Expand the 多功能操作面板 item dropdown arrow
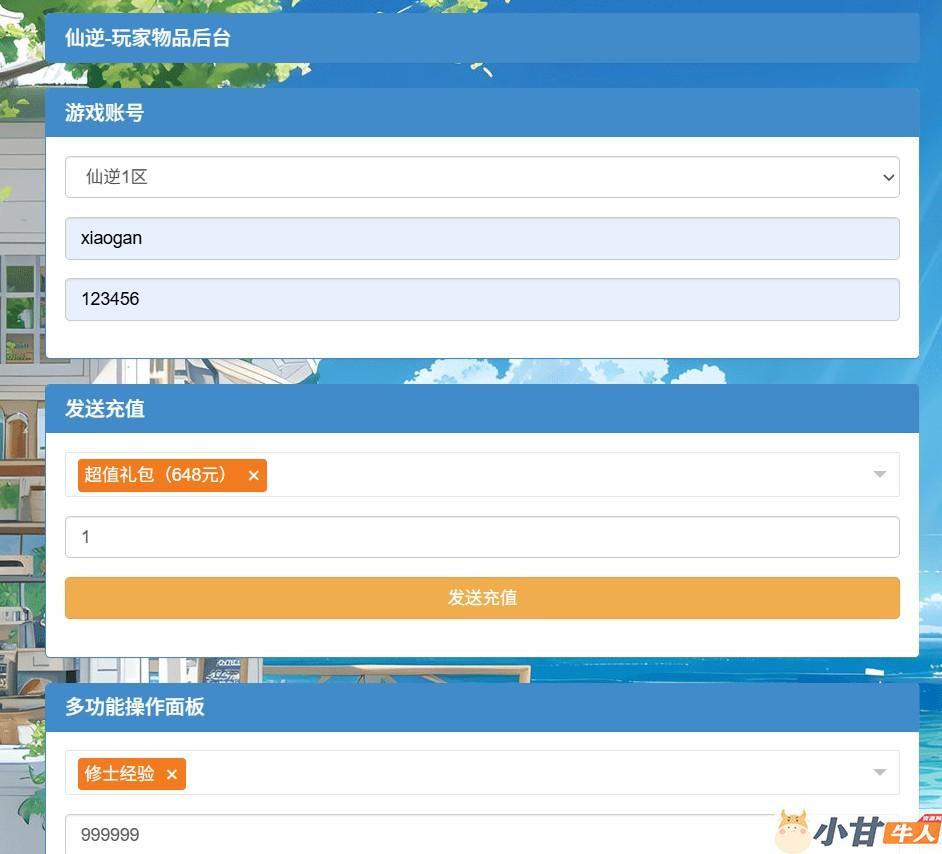 (879, 772)
